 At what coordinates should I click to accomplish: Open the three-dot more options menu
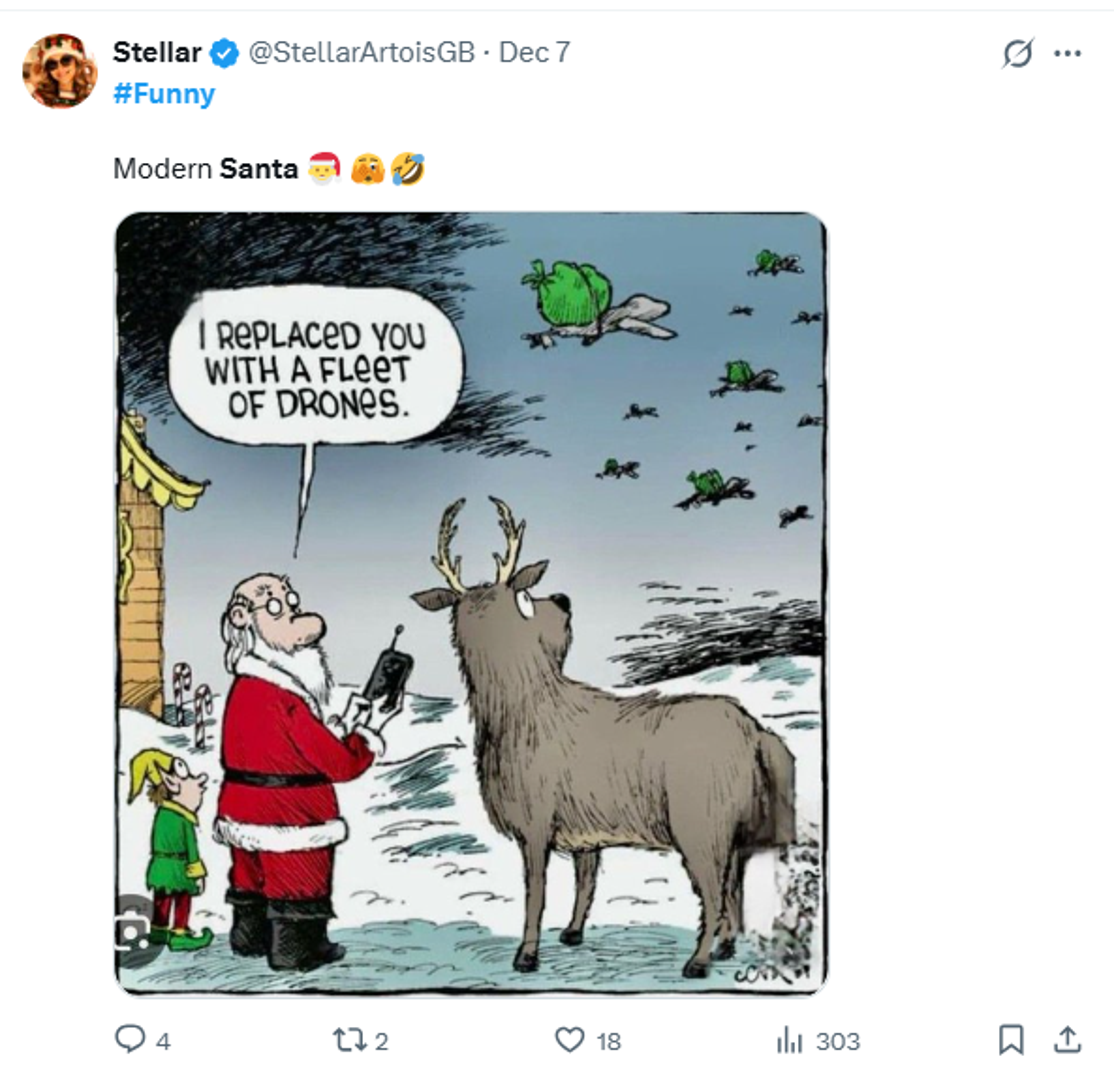point(1068,54)
